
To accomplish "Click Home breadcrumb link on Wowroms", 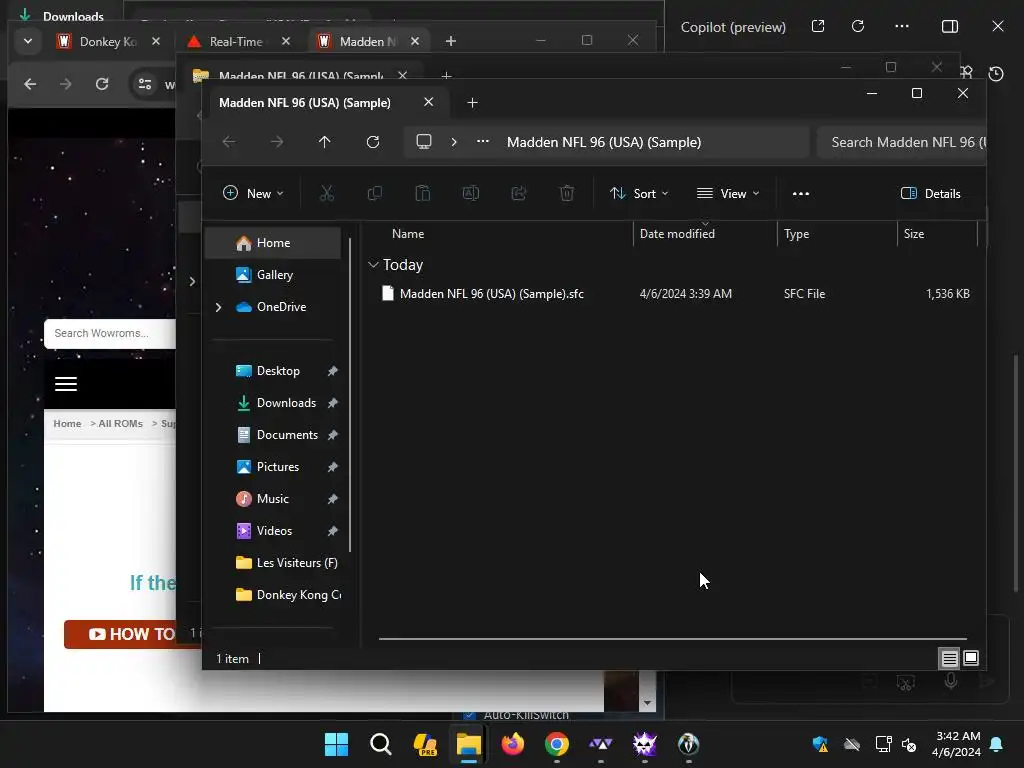I will tap(67, 423).
